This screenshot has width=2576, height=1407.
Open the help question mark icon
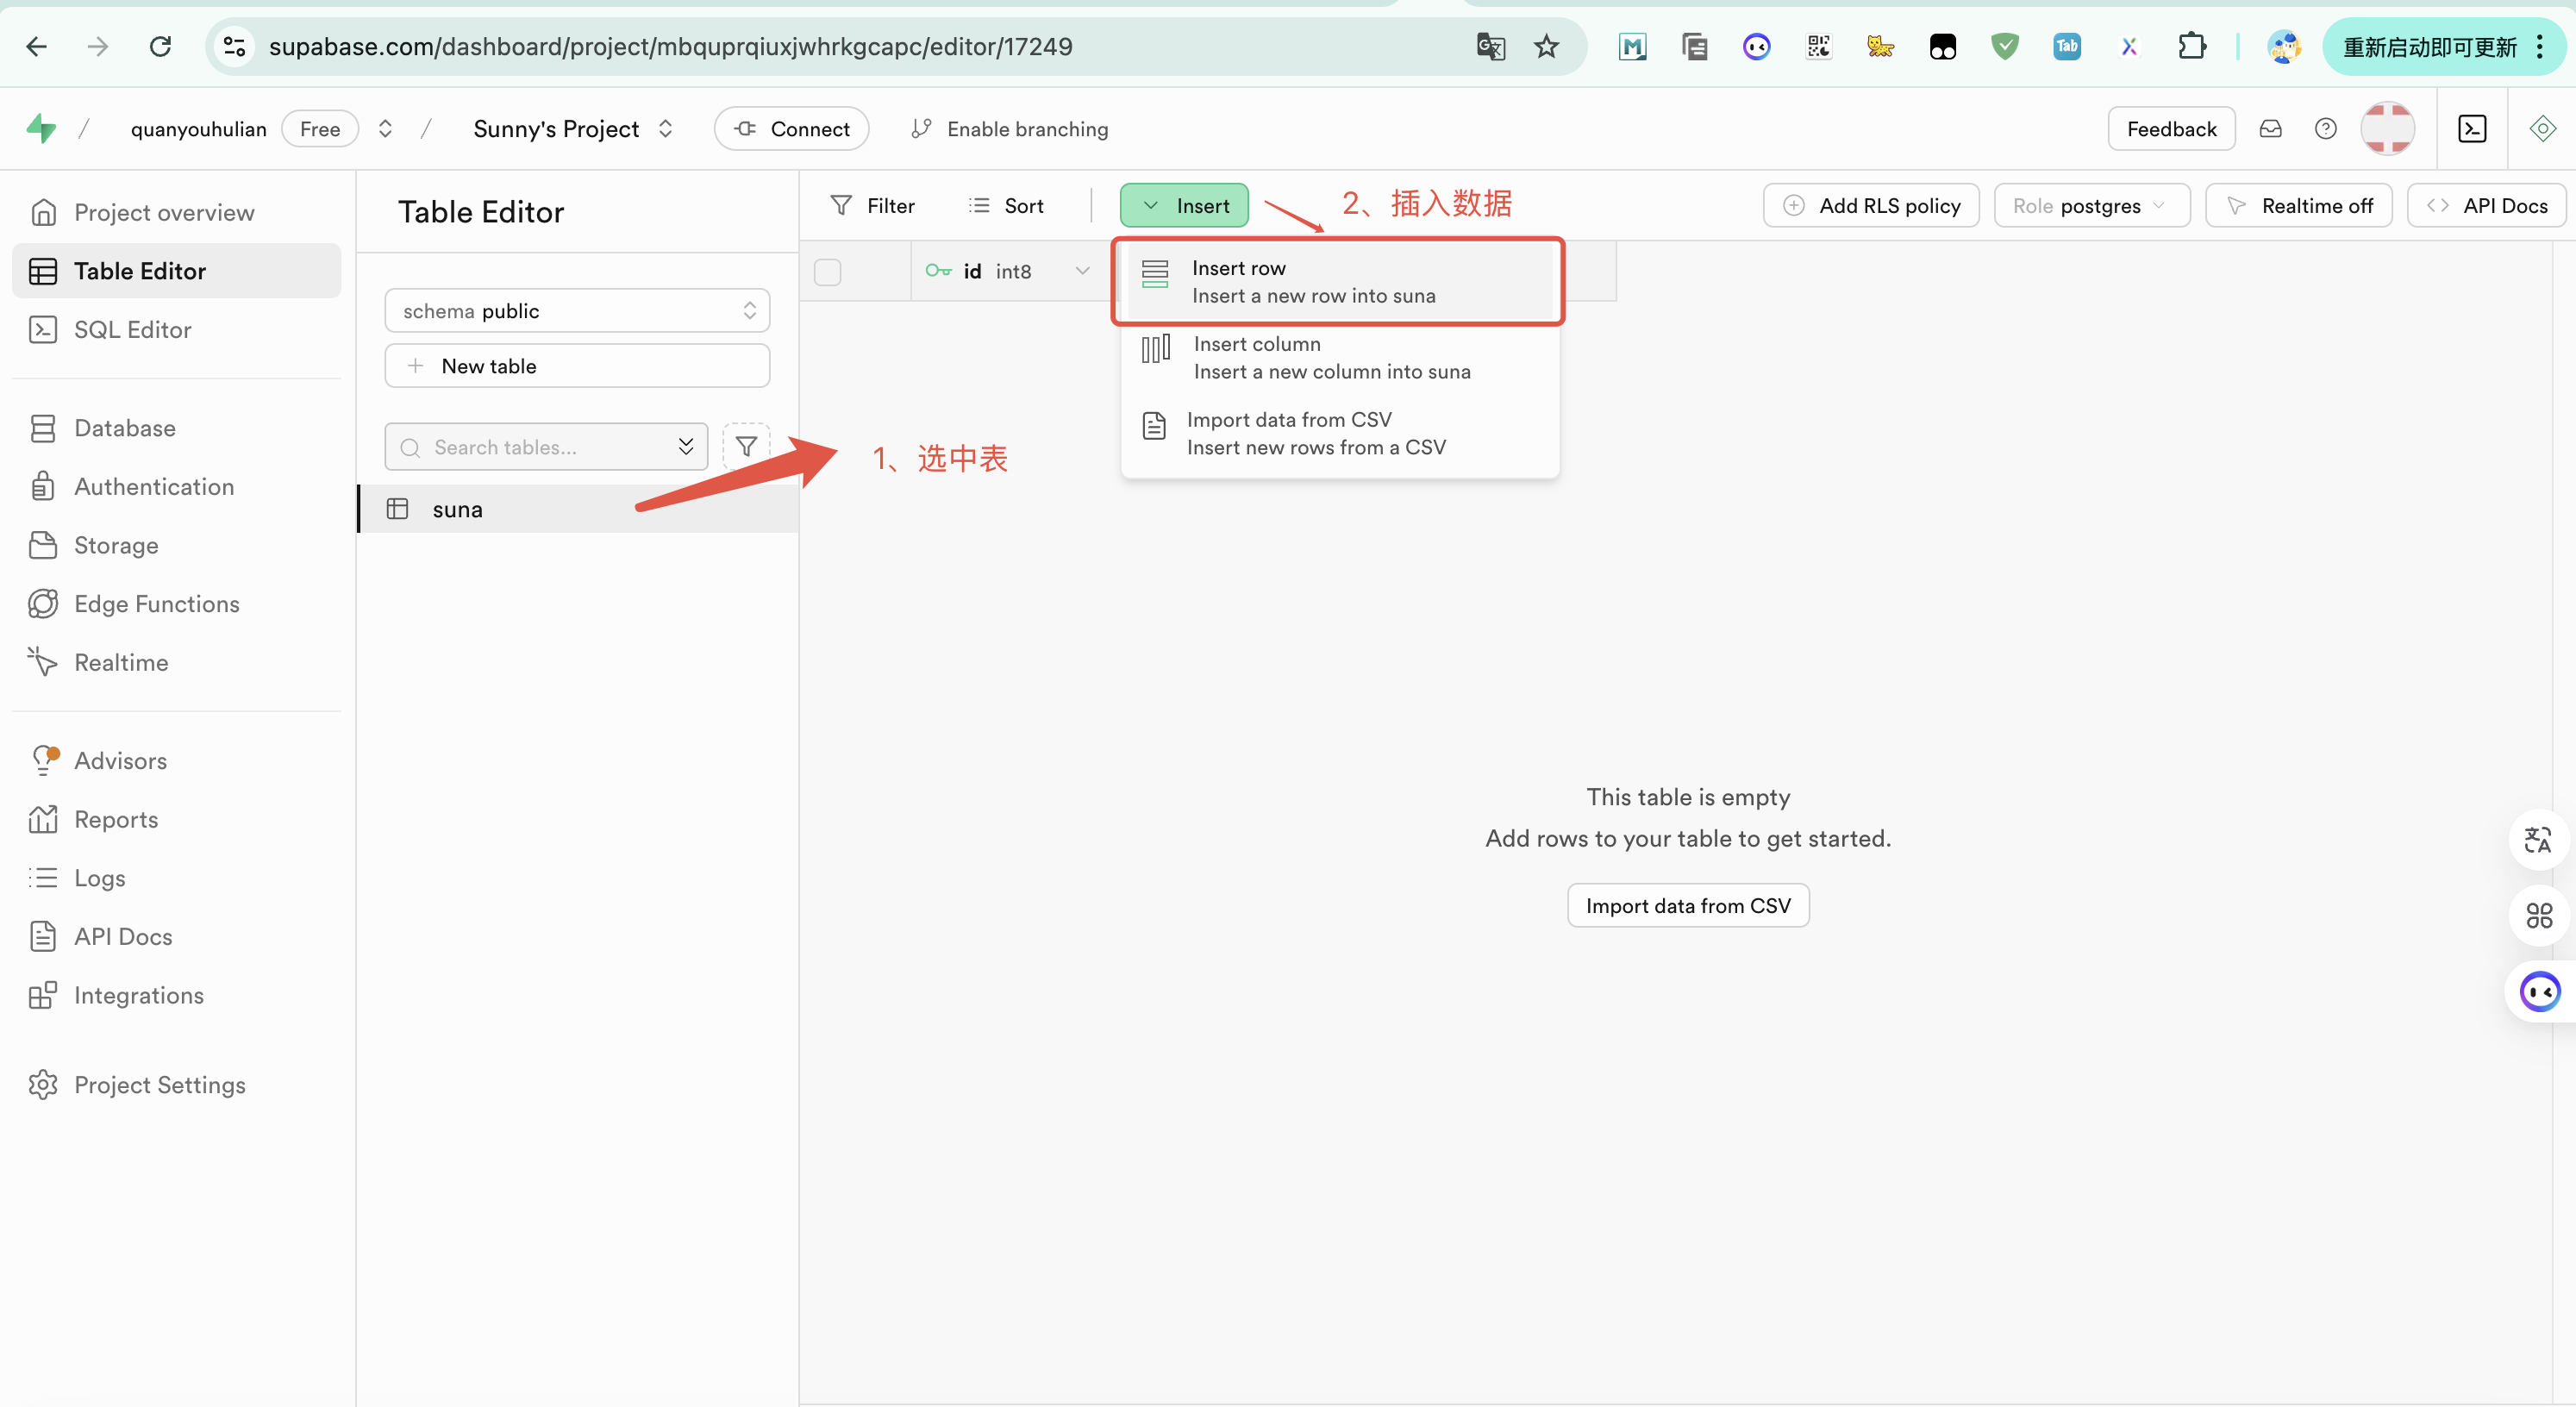pos(2325,129)
